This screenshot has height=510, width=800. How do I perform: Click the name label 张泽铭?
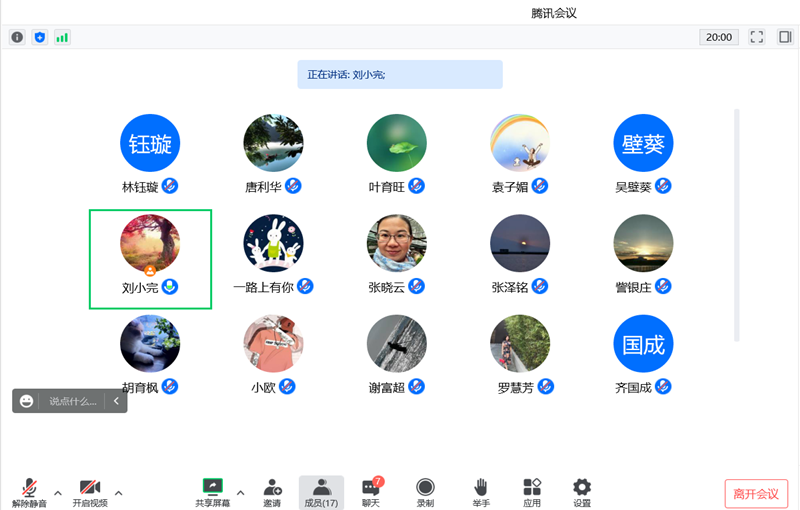point(510,288)
